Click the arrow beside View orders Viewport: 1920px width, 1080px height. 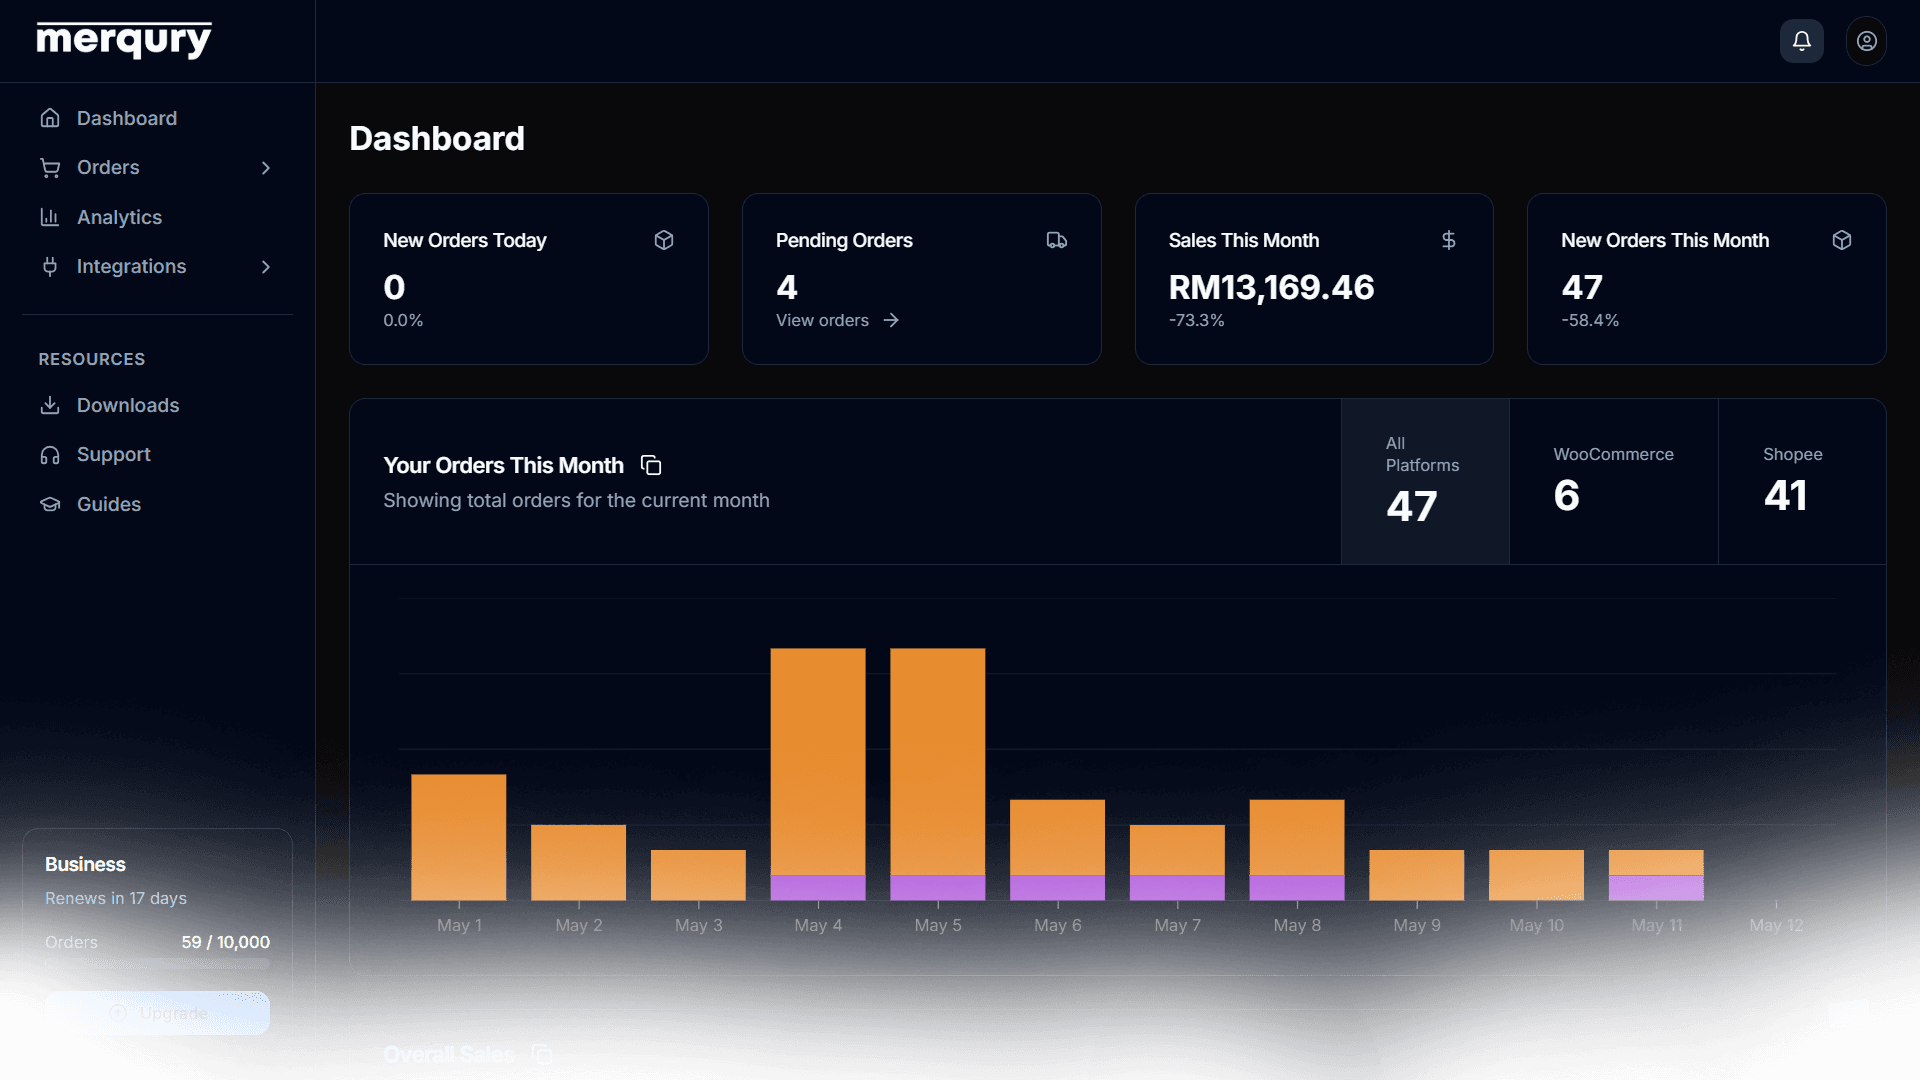click(891, 320)
